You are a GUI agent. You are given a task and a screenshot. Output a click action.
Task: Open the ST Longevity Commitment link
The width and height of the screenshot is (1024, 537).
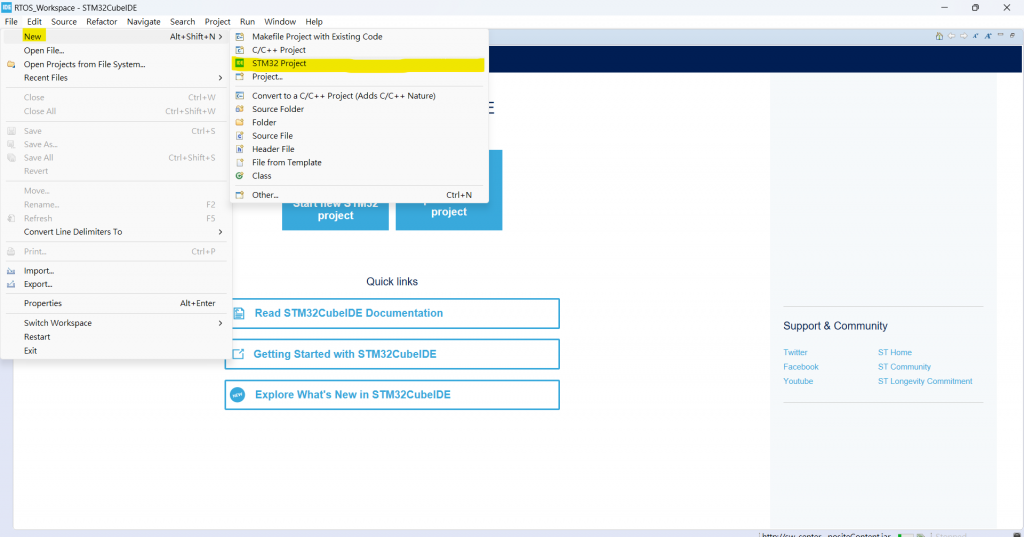(x=925, y=381)
